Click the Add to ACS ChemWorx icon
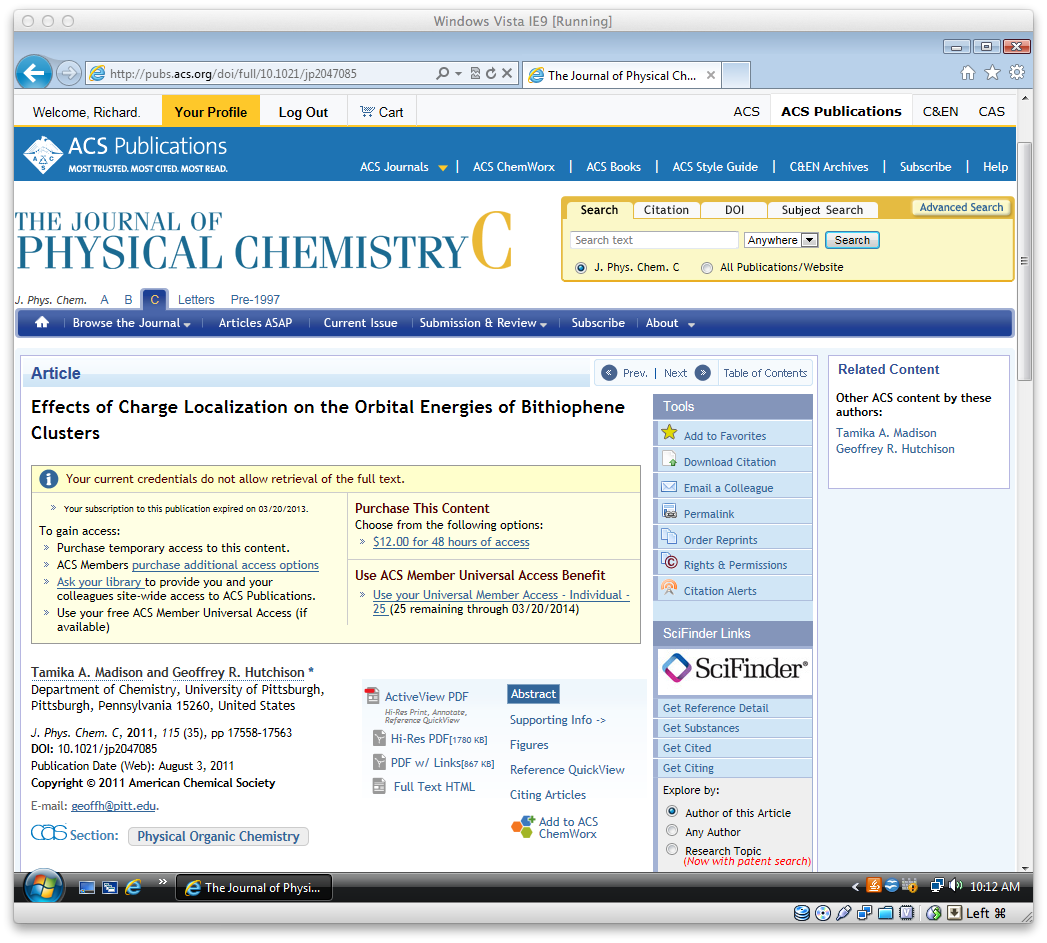The height and width of the screenshot is (943, 1047). point(524,827)
